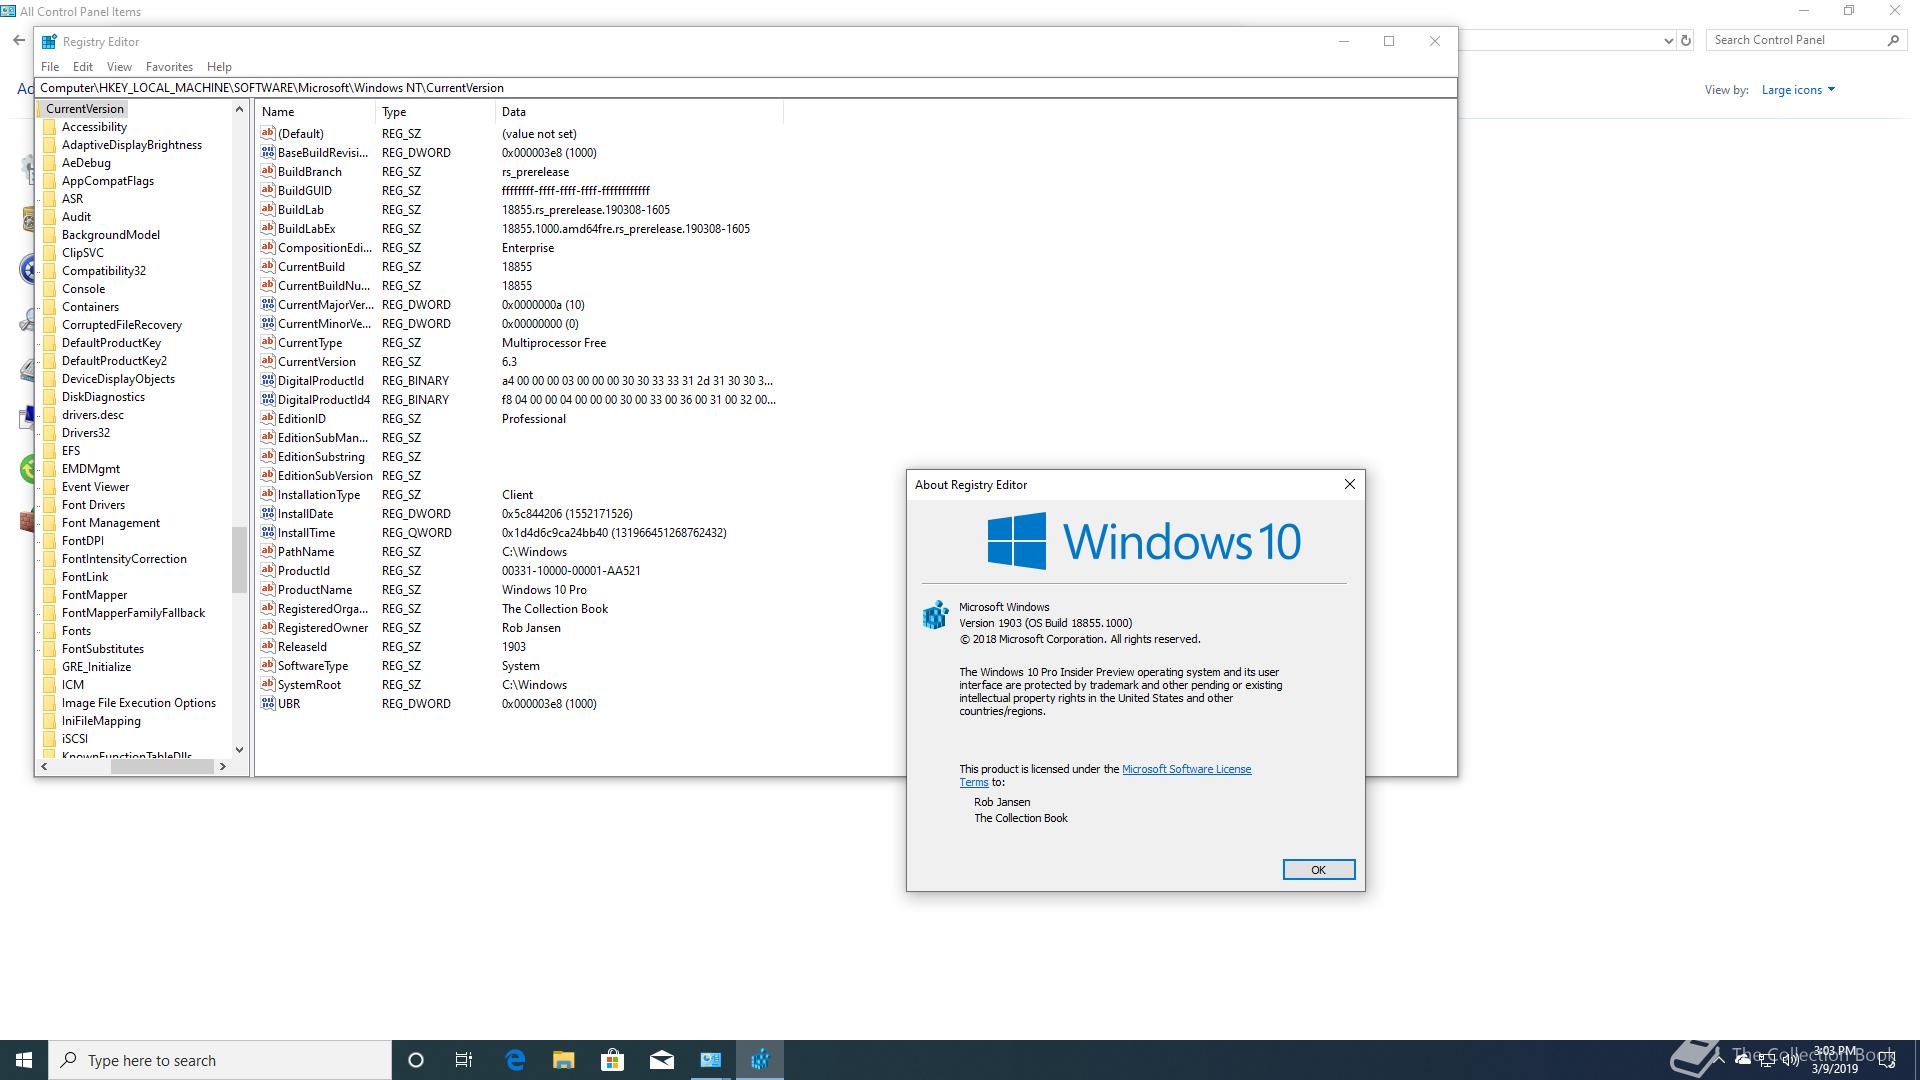Click the tree pane horizontal scrollbar thumb
This screenshot has height=1080, width=1920.
click(x=162, y=766)
